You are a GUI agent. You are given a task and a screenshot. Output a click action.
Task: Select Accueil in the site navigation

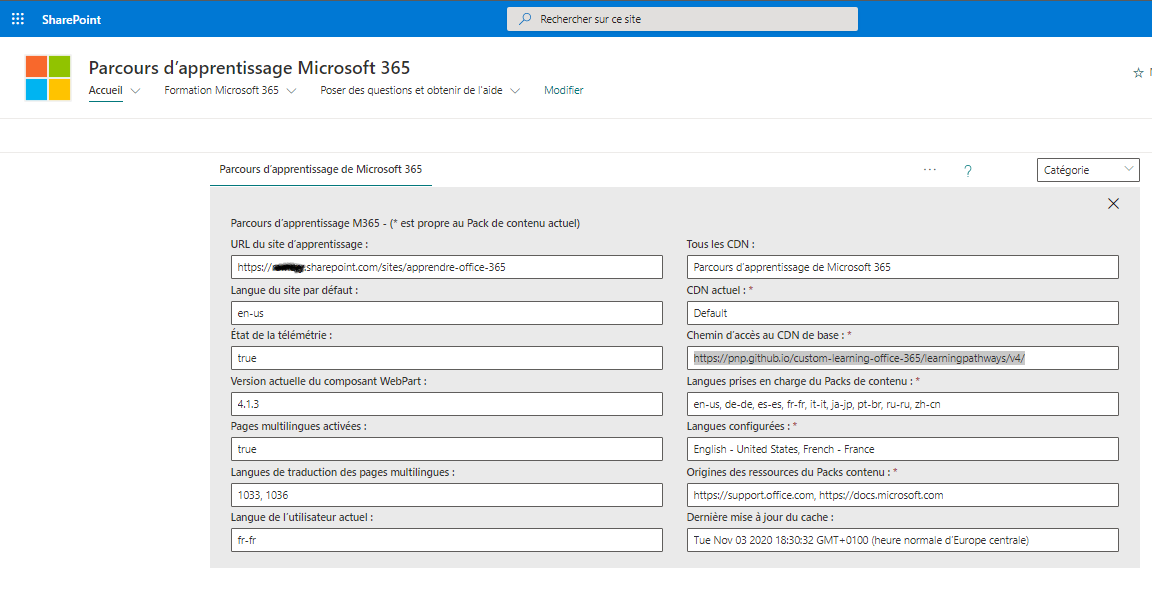click(105, 89)
